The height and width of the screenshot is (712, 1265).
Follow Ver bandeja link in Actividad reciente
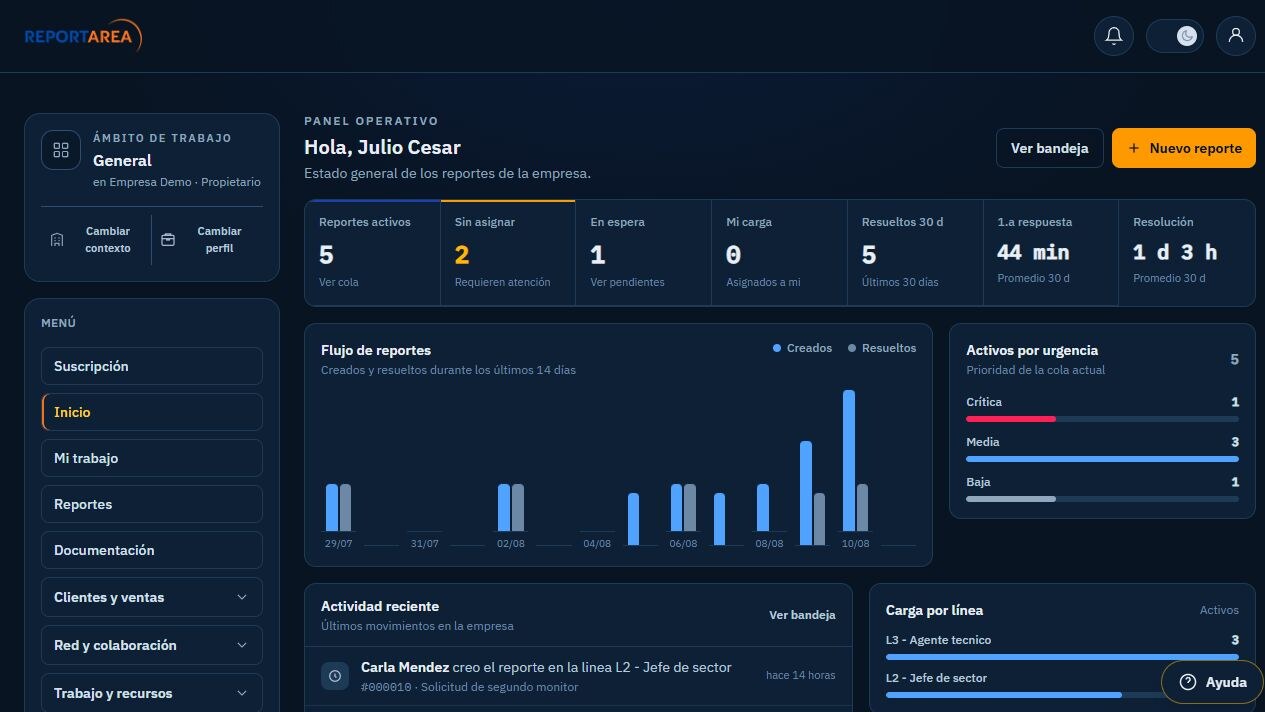(802, 615)
